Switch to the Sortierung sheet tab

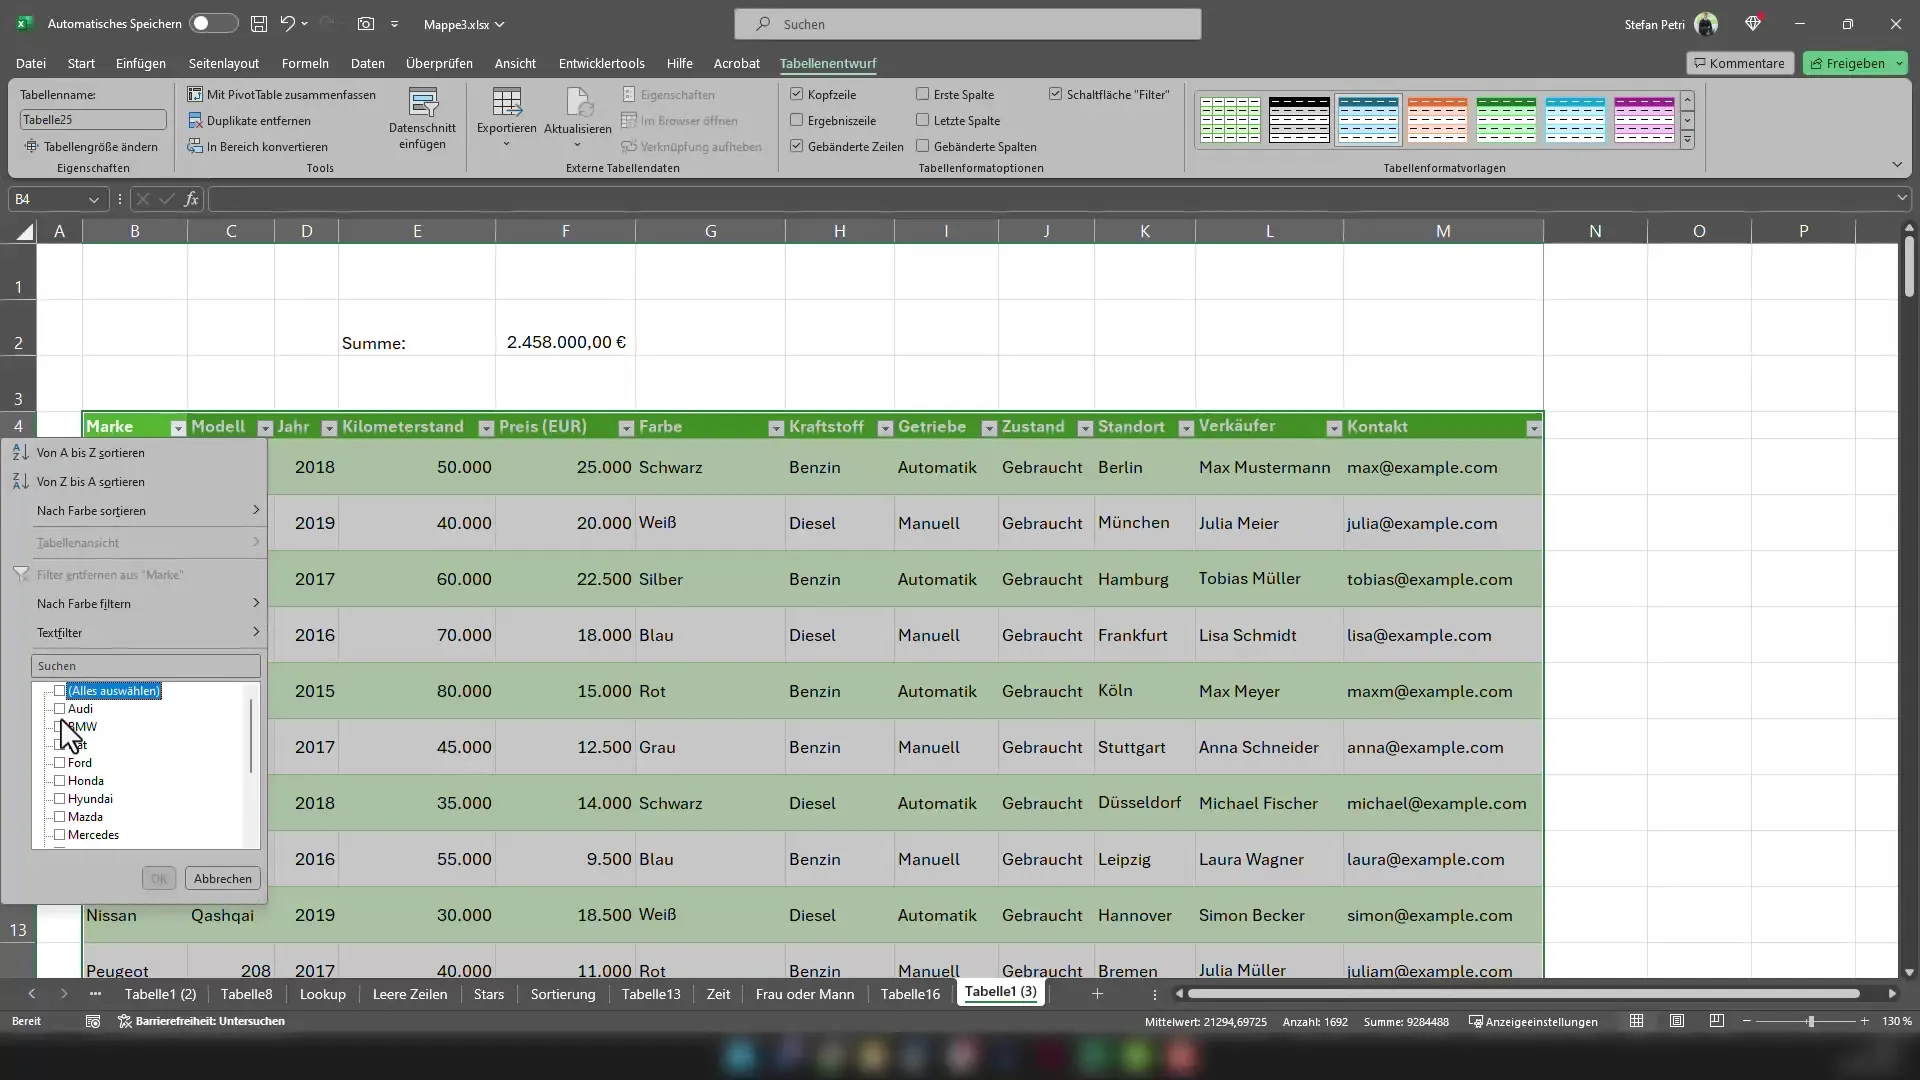tap(563, 993)
